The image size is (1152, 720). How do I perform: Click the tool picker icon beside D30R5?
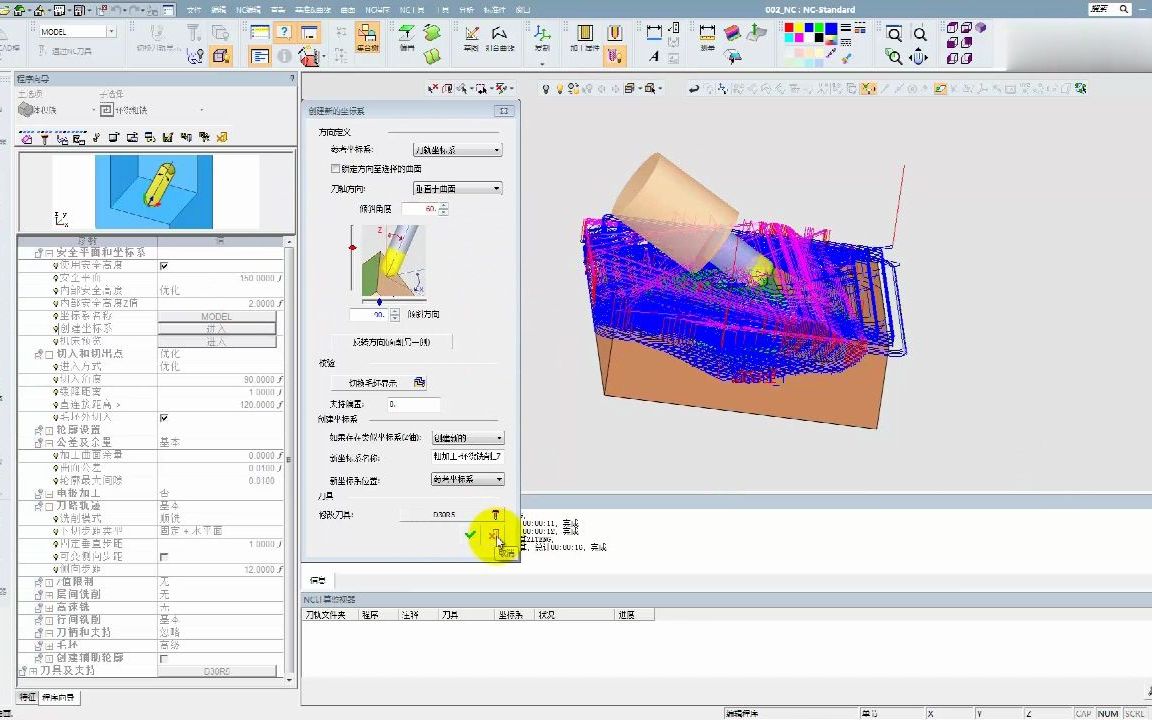click(494, 515)
